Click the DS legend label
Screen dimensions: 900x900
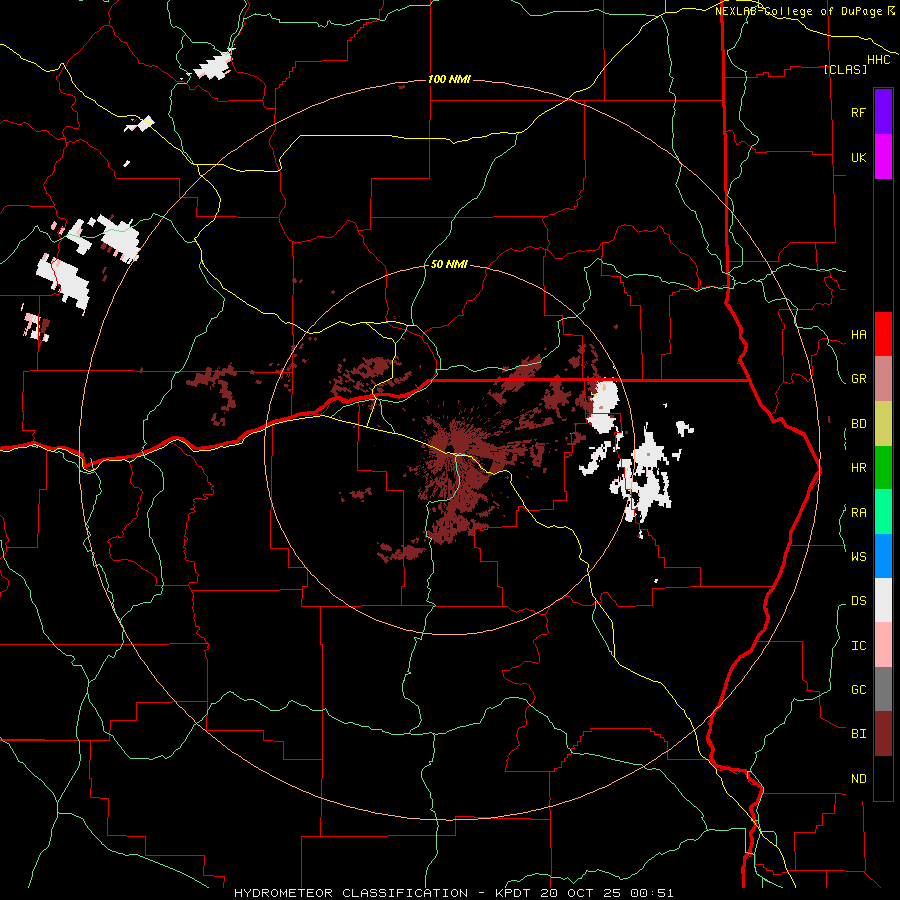coord(858,601)
